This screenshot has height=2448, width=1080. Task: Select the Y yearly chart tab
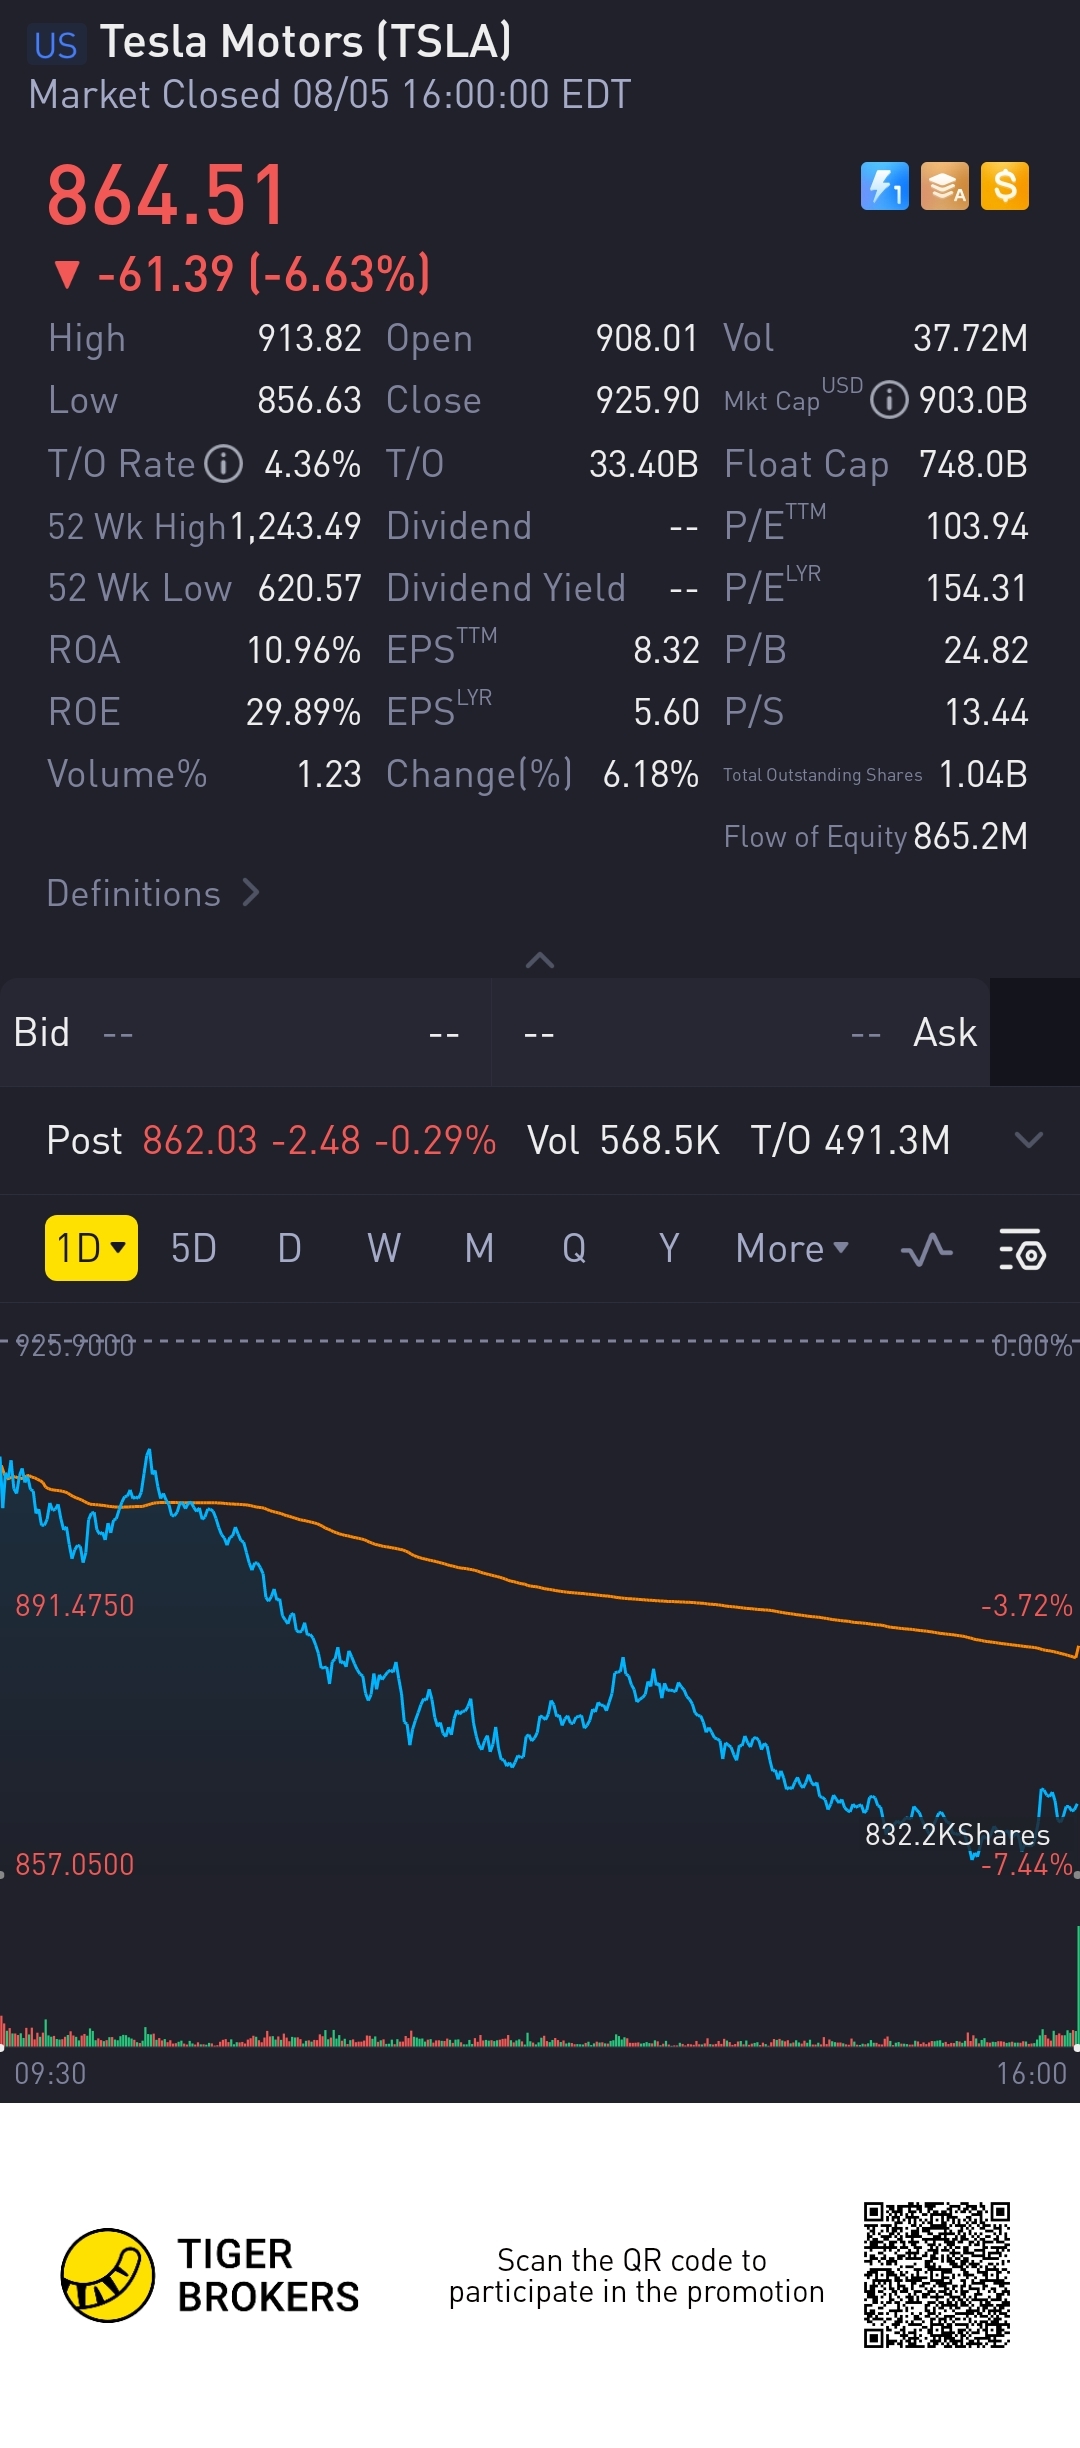(669, 1248)
